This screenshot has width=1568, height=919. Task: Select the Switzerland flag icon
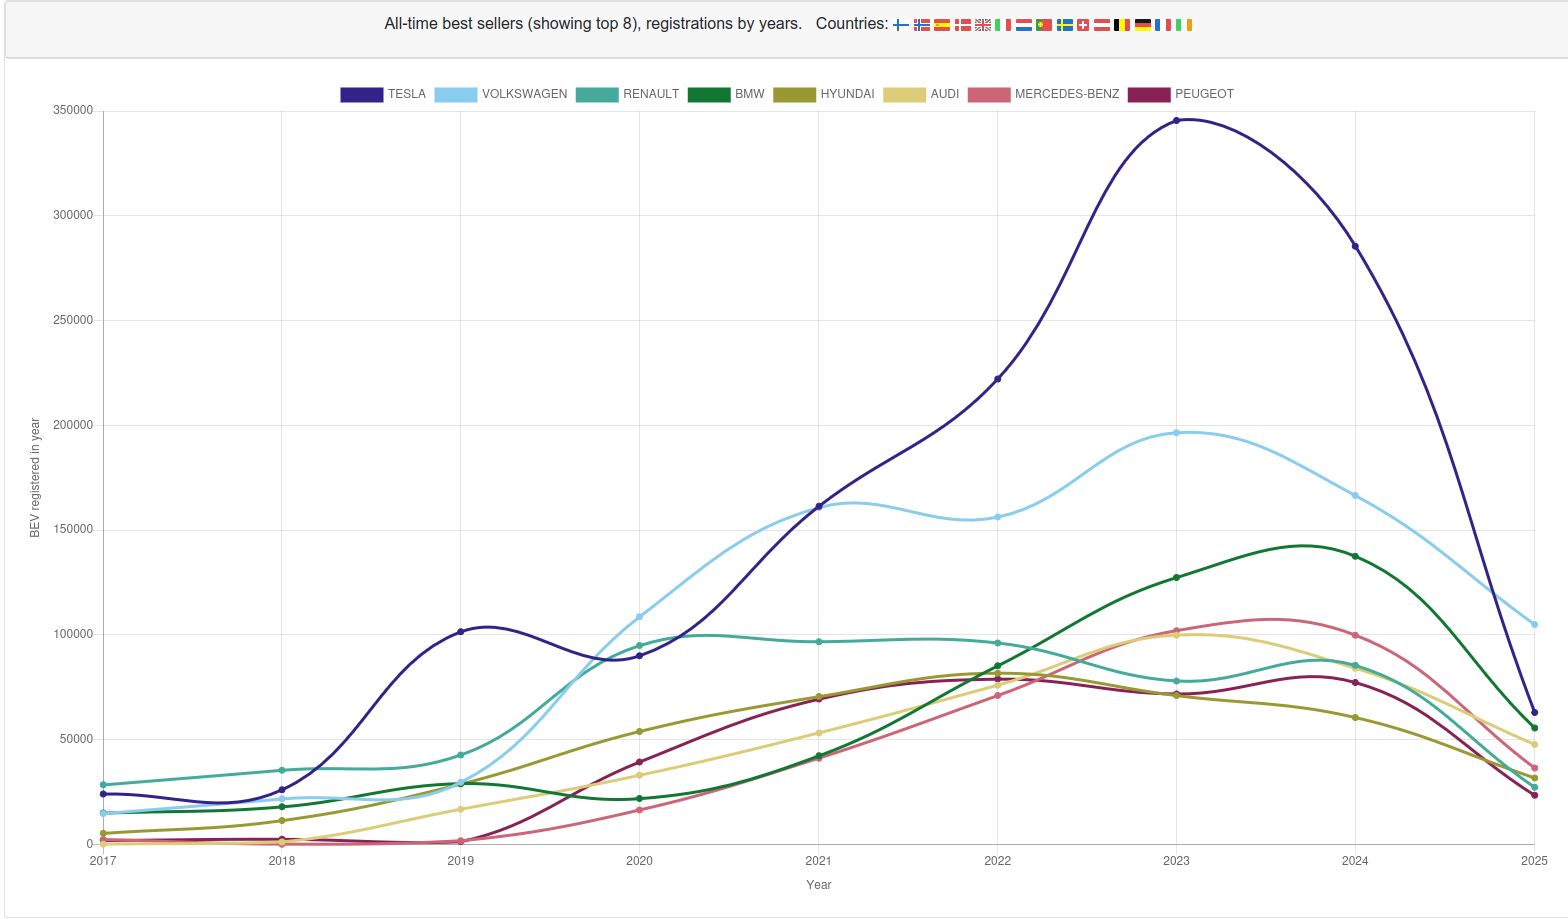(1083, 25)
